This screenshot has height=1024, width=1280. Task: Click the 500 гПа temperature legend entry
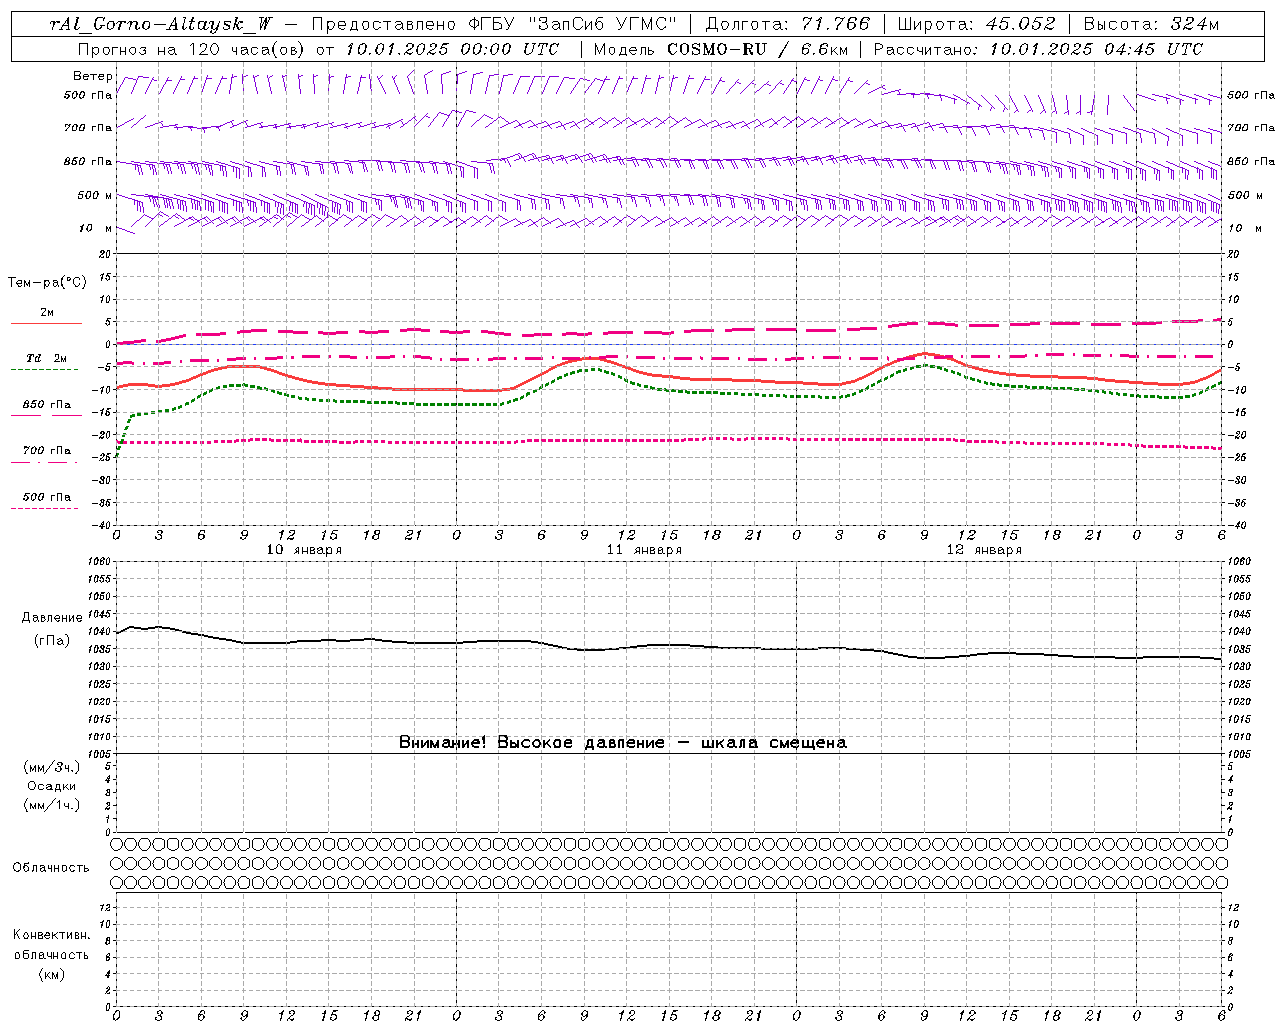coord(47,497)
